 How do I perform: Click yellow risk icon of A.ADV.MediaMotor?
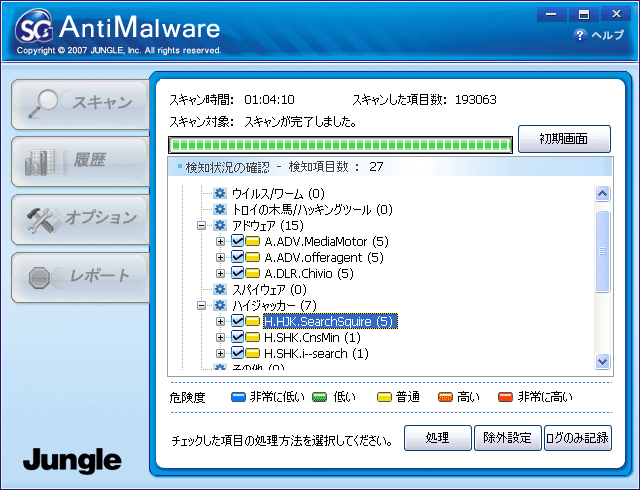click(x=253, y=241)
